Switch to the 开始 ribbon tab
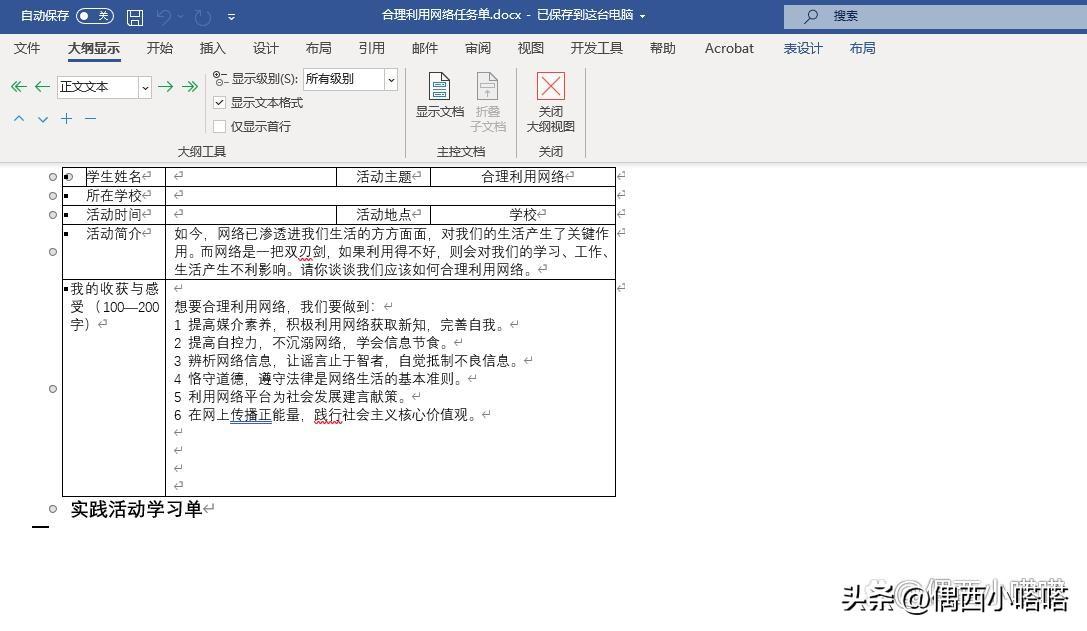Image resolution: width=1087 pixels, height=631 pixels. [x=159, y=48]
